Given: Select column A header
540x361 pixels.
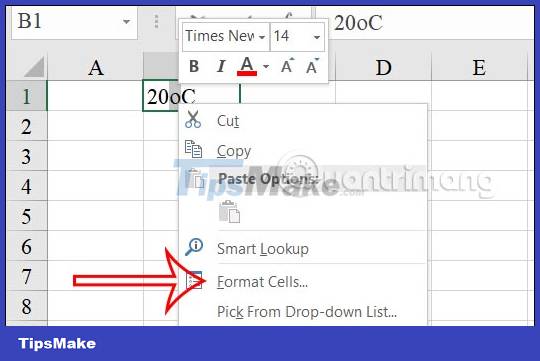Looking at the screenshot, I should (95, 66).
